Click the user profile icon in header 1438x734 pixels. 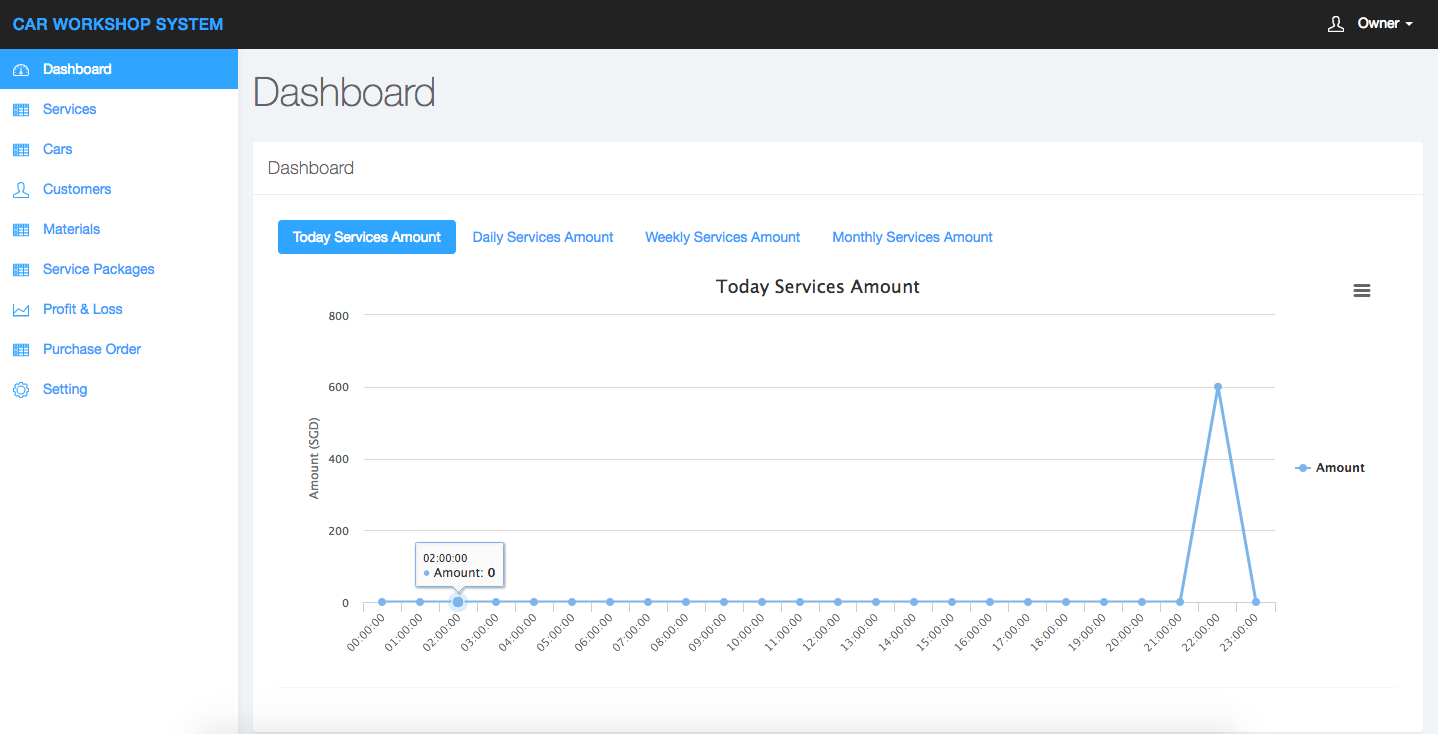coord(1335,24)
